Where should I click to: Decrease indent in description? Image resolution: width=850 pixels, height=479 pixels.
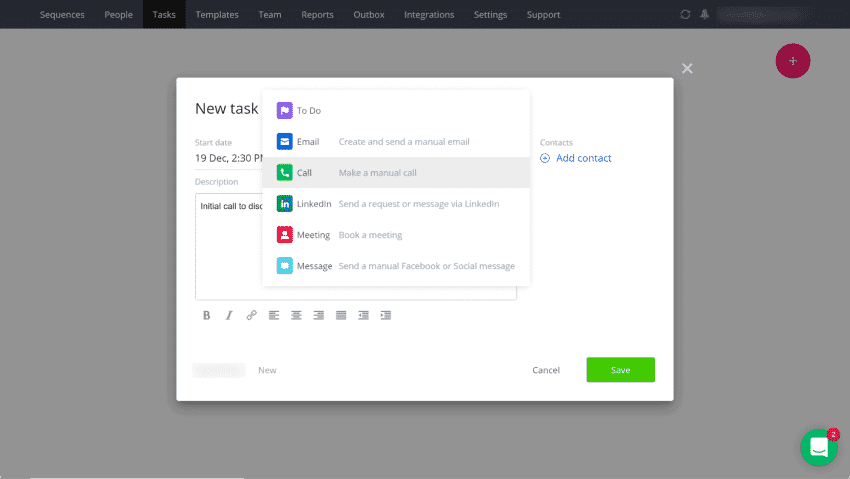(363, 315)
